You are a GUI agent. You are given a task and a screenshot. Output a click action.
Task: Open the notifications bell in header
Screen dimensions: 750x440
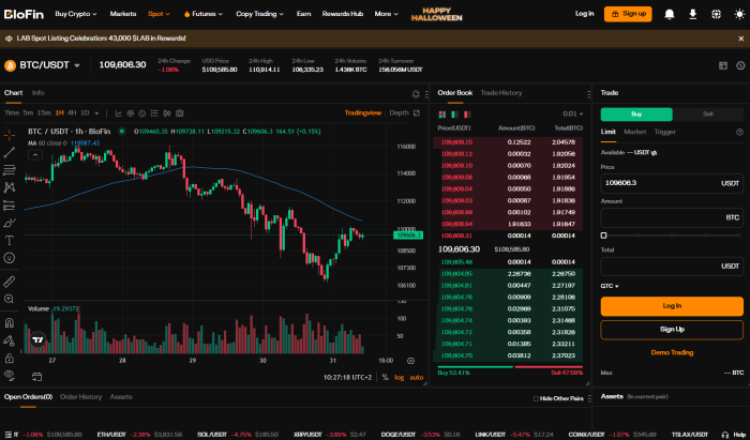click(x=669, y=14)
